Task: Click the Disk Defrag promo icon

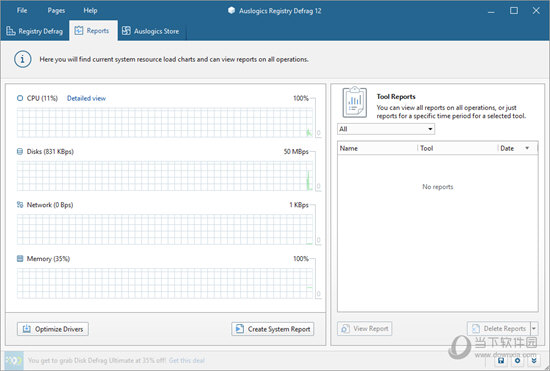Action: 14,360
